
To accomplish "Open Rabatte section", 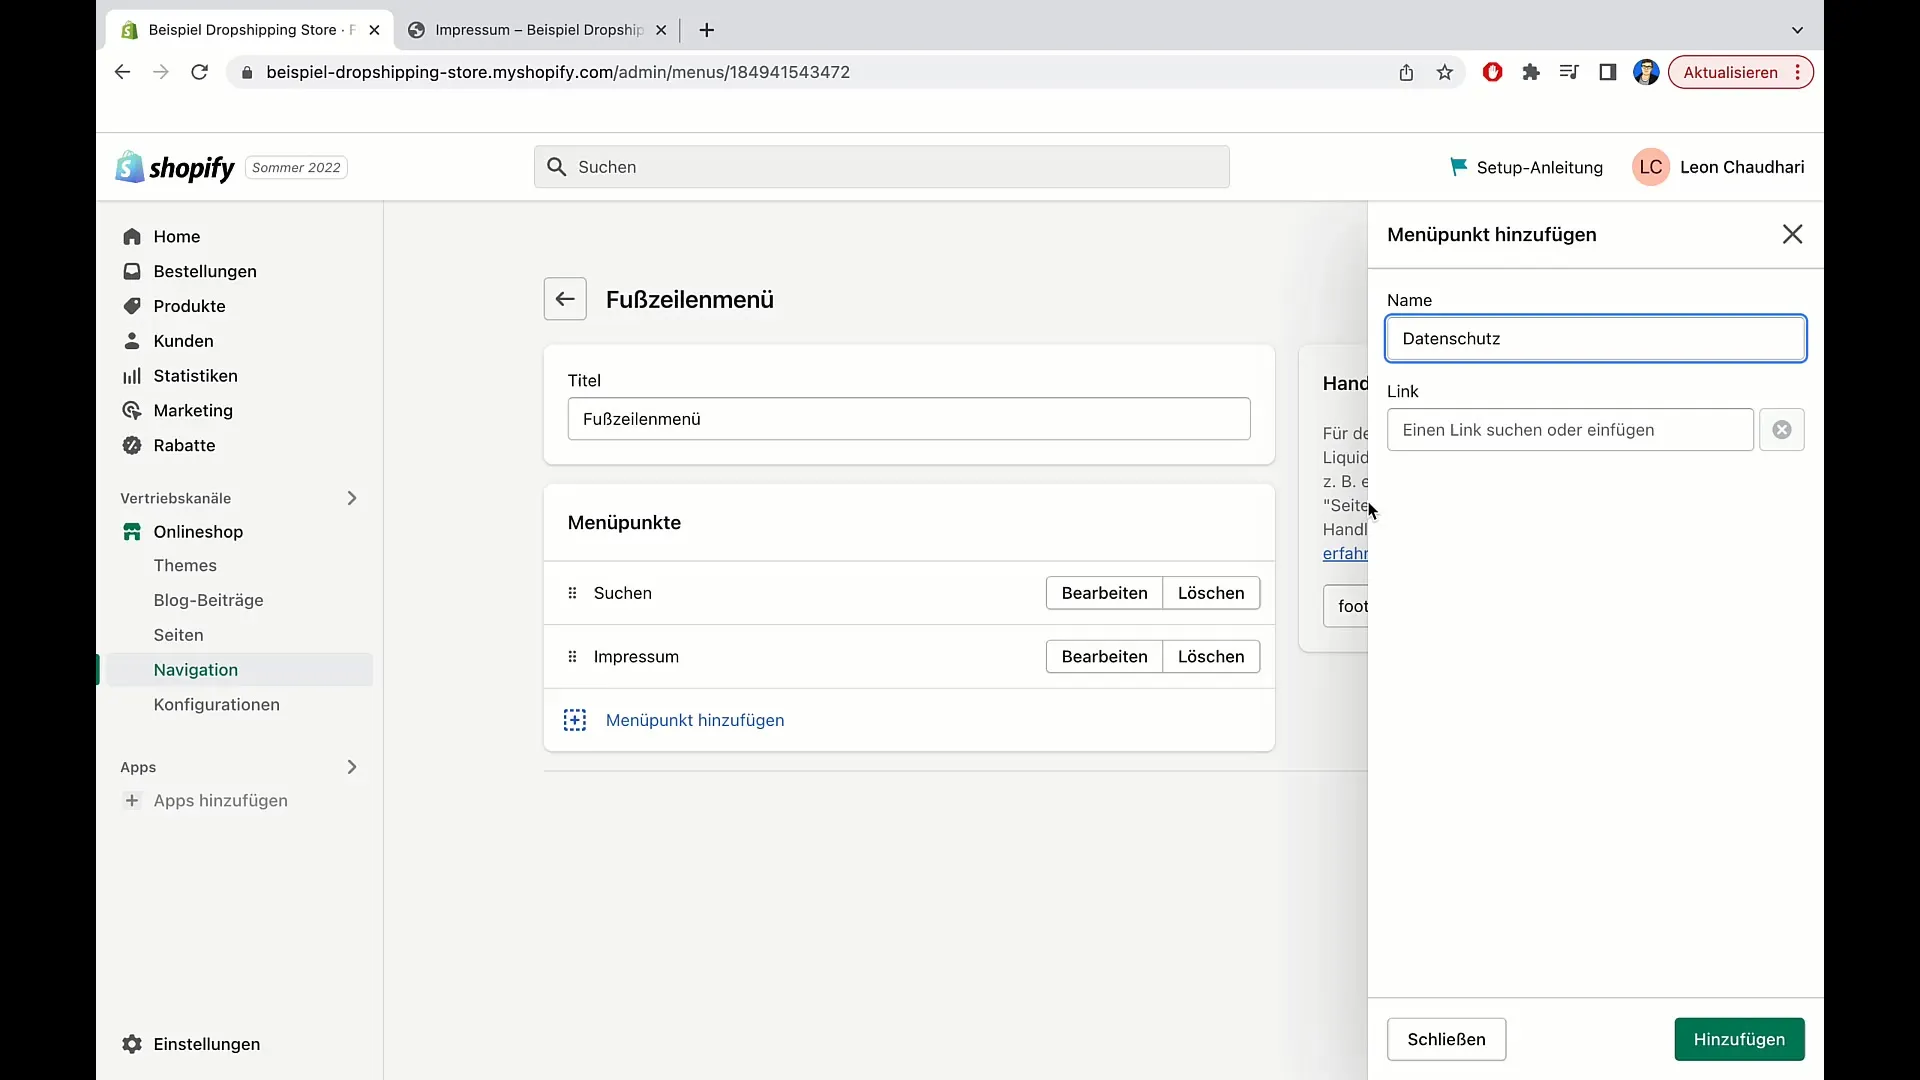I will (x=184, y=445).
